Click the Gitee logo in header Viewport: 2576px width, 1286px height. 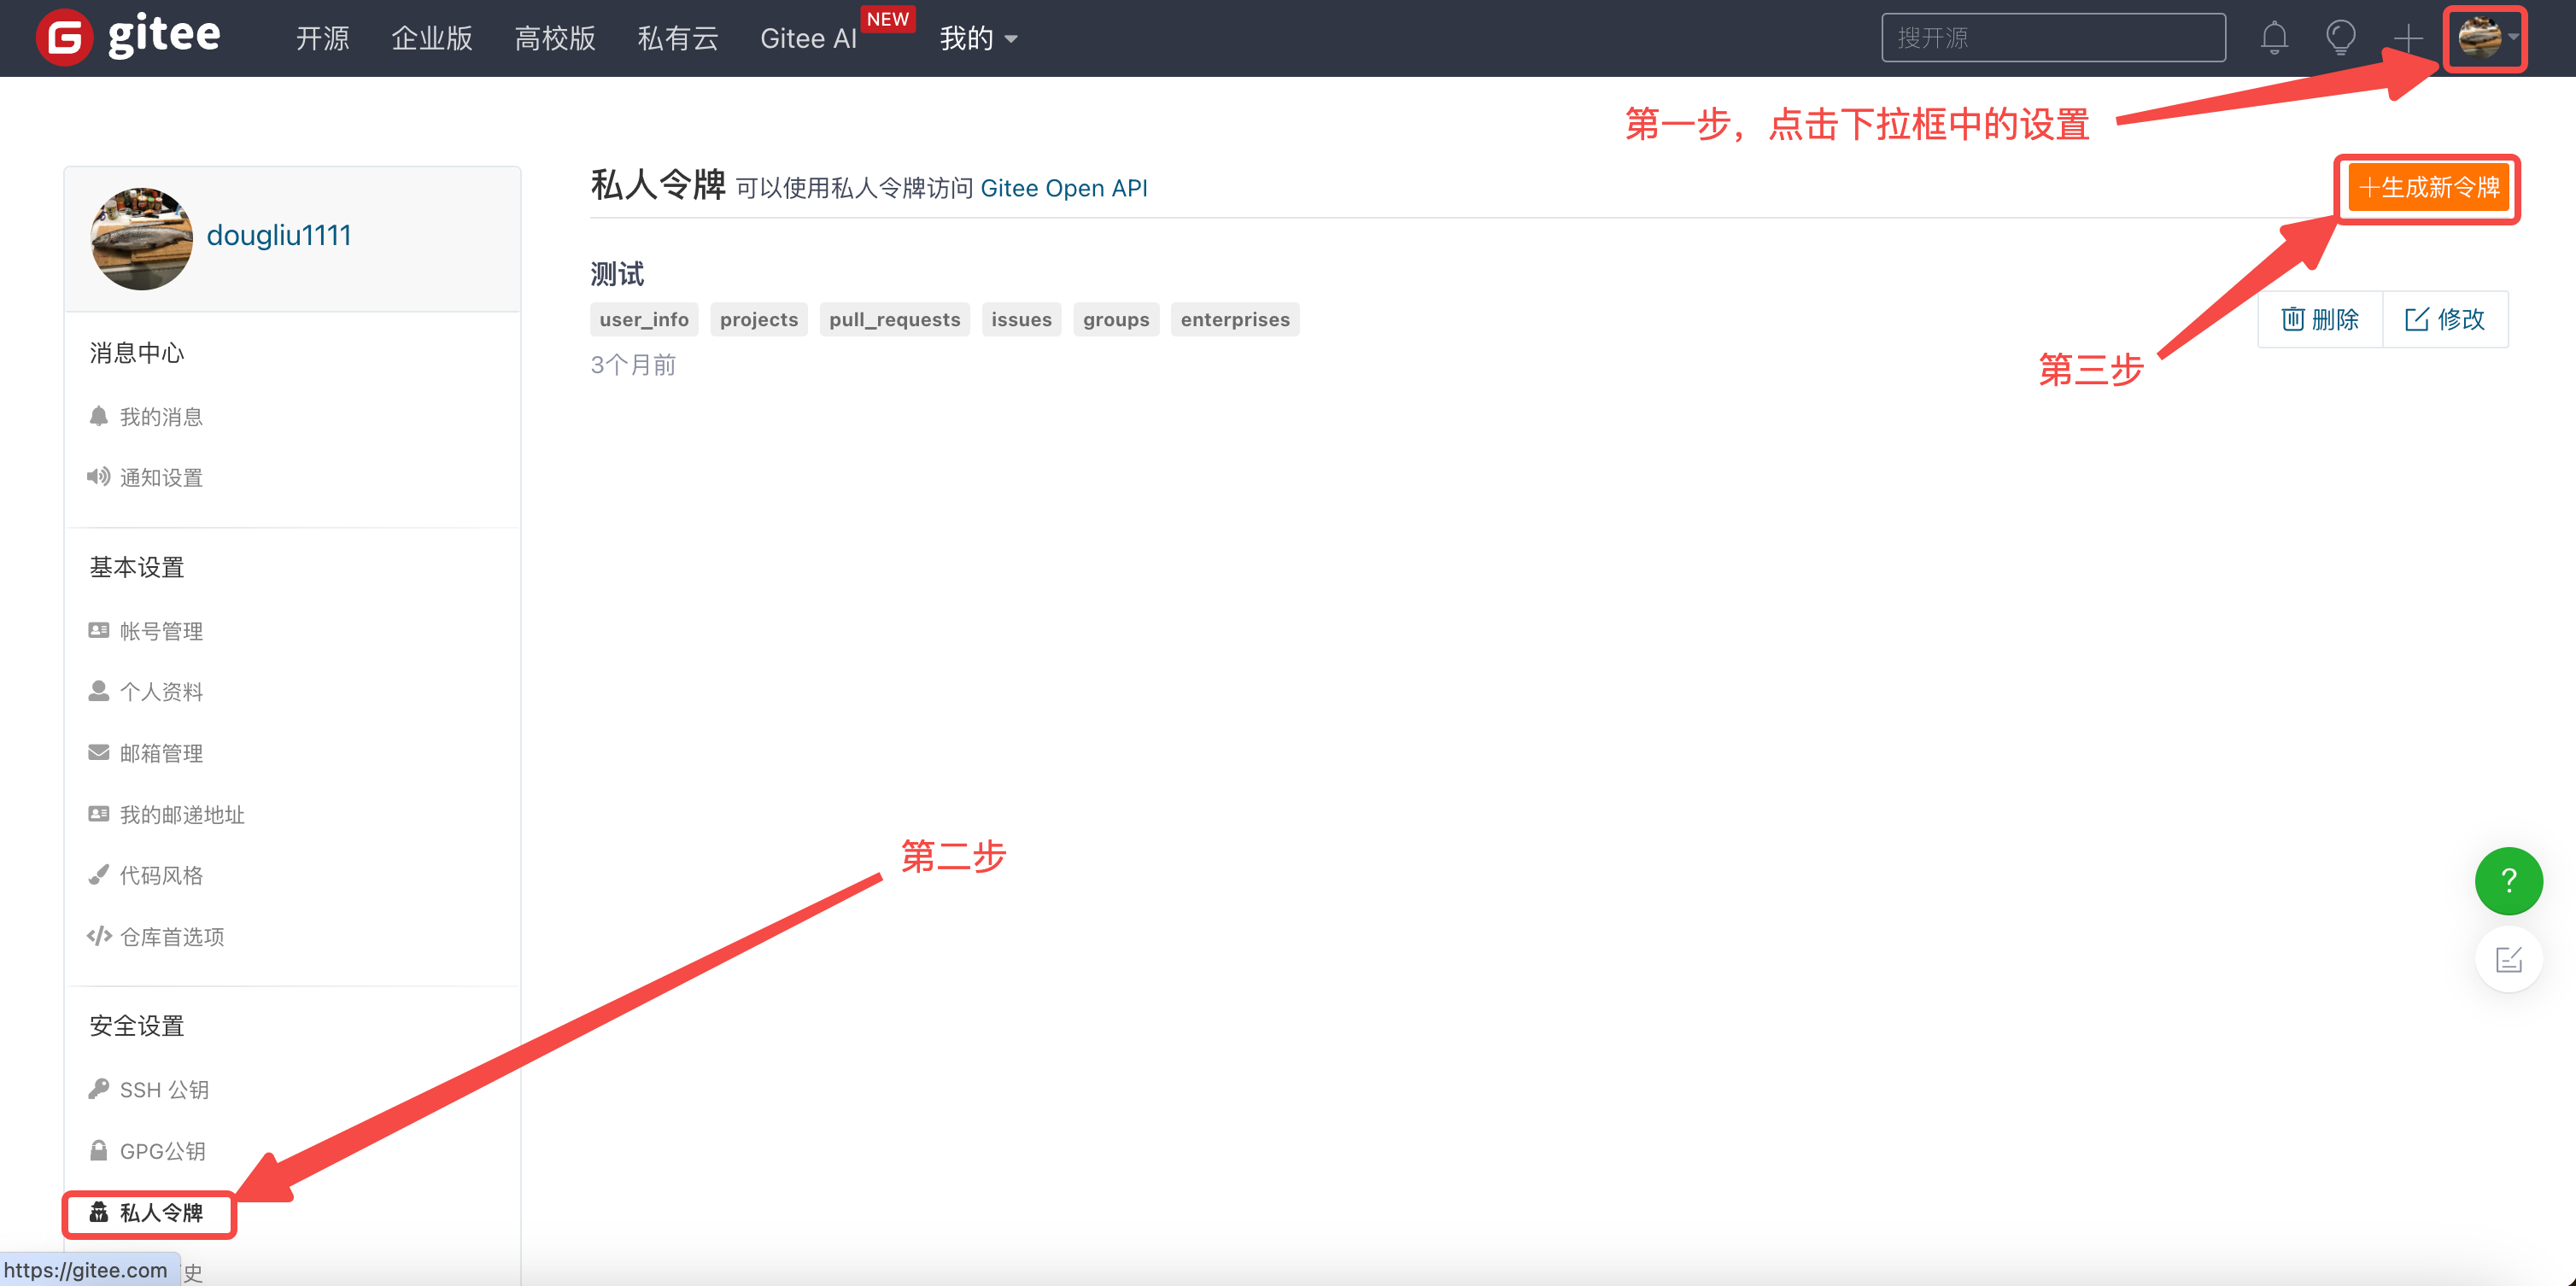click(128, 37)
